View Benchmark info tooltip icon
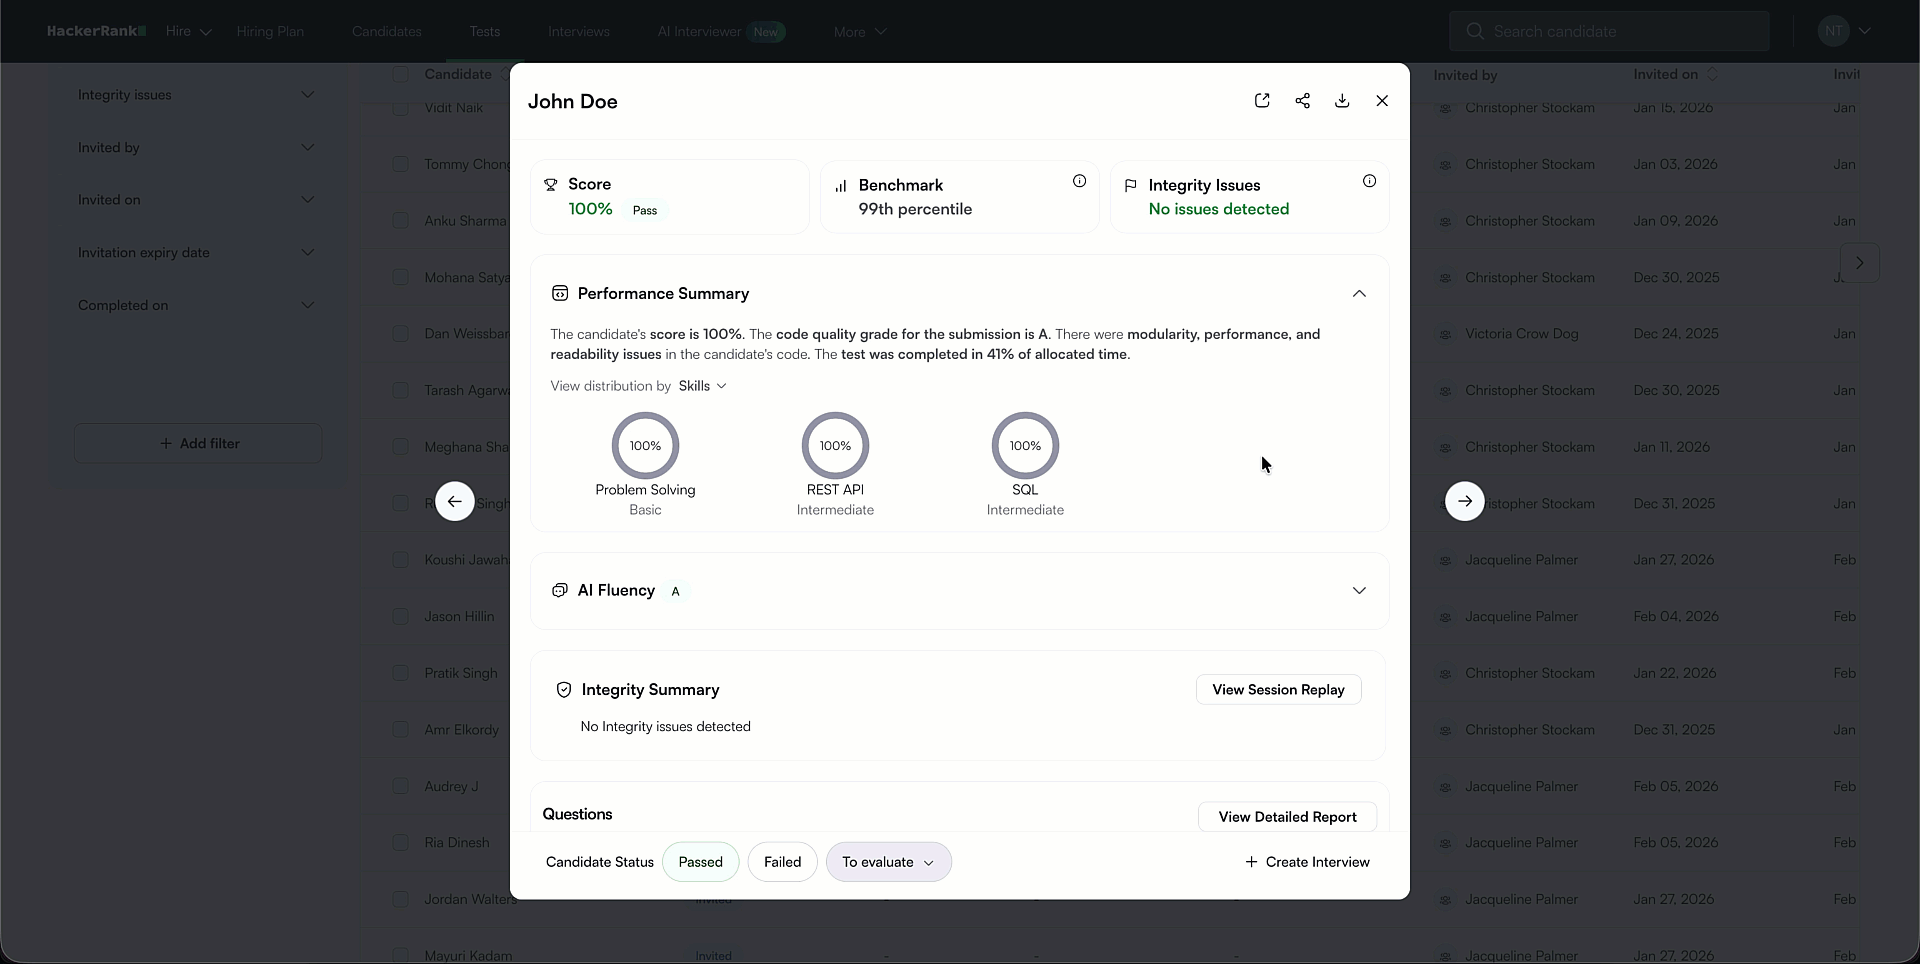The width and height of the screenshot is (1920, 964). (x=1079, y=181)
